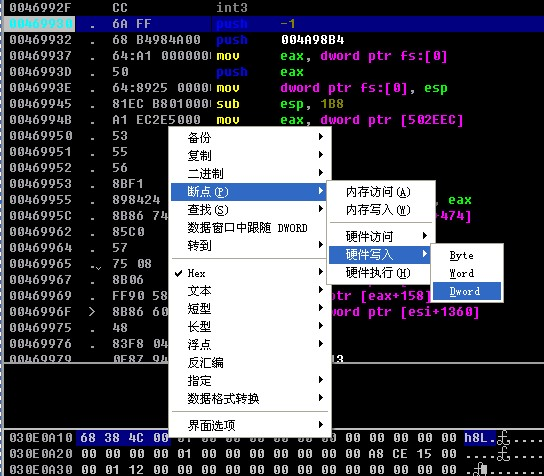
Task: Expand arrow beside 界面选项 item
Action: [x=321, y=425]
